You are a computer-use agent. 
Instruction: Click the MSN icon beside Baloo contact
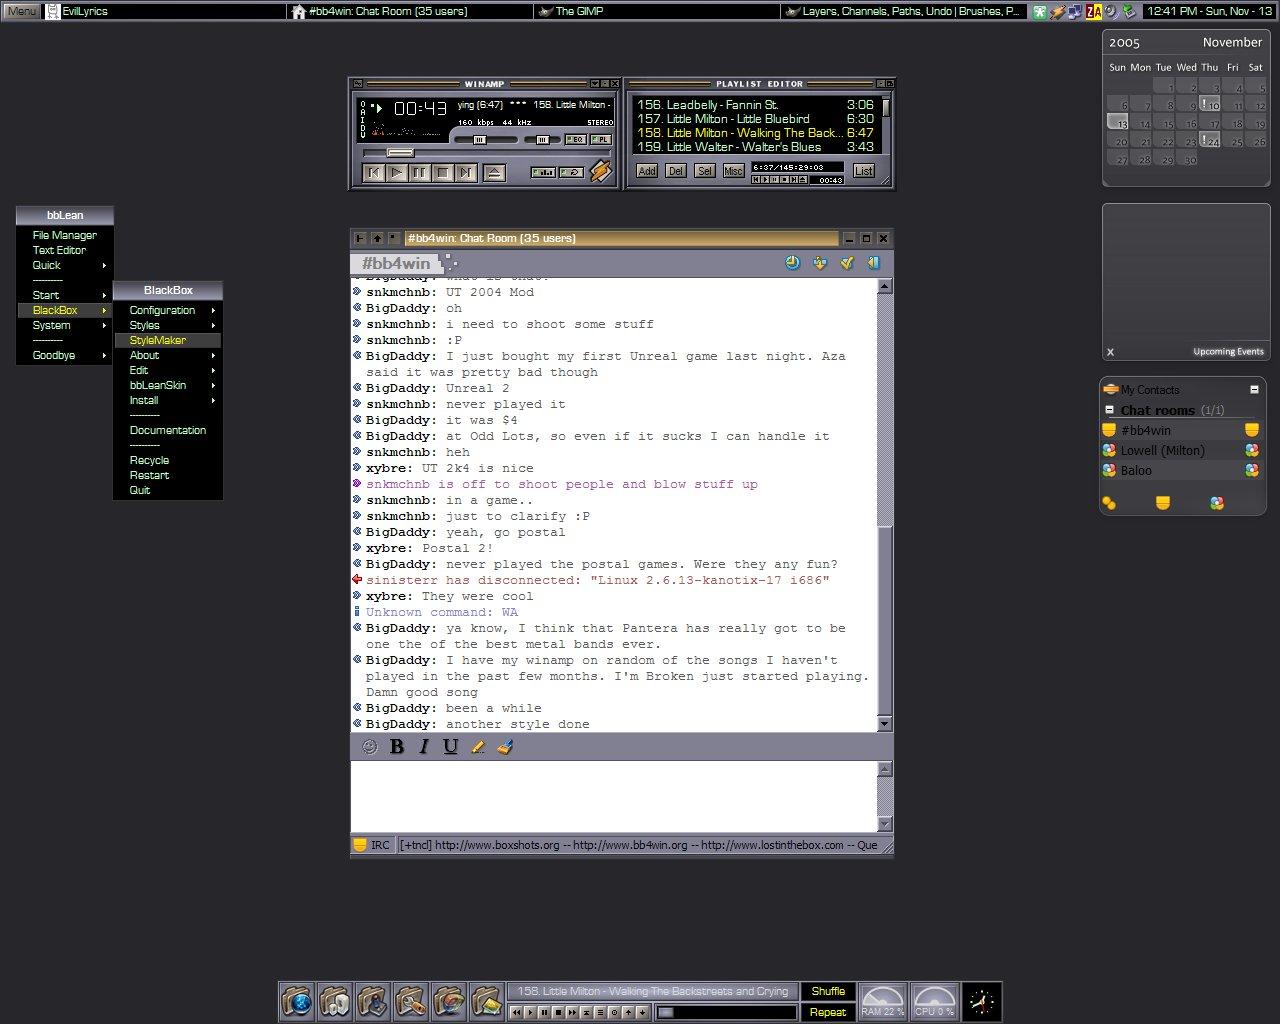click(x=1109, y=470)
